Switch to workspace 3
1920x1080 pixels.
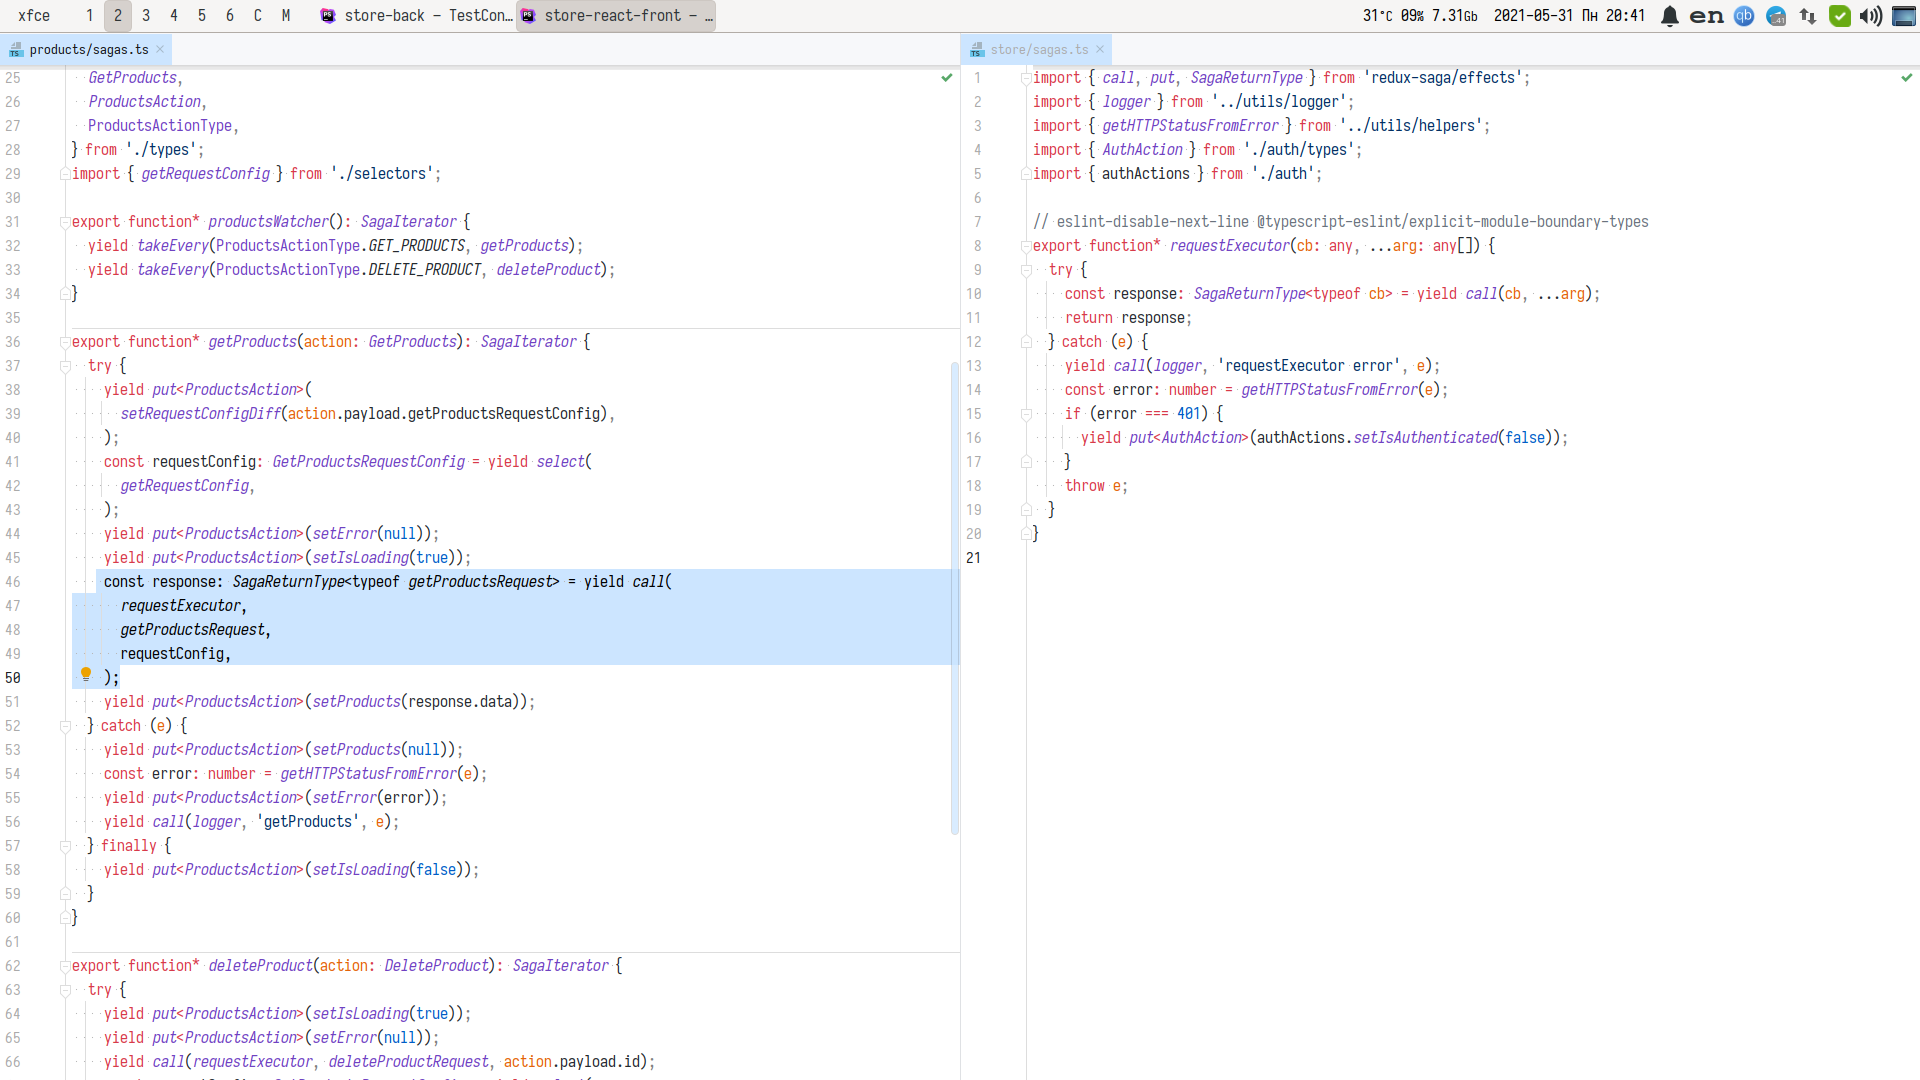146,16
